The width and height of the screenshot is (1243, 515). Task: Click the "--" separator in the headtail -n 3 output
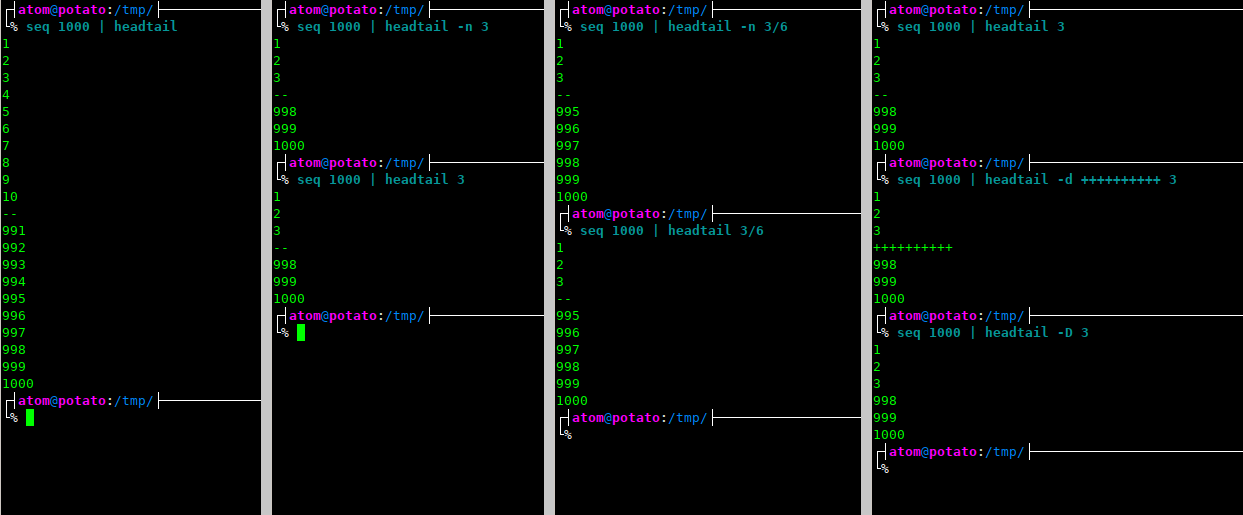tap(281, 95)
